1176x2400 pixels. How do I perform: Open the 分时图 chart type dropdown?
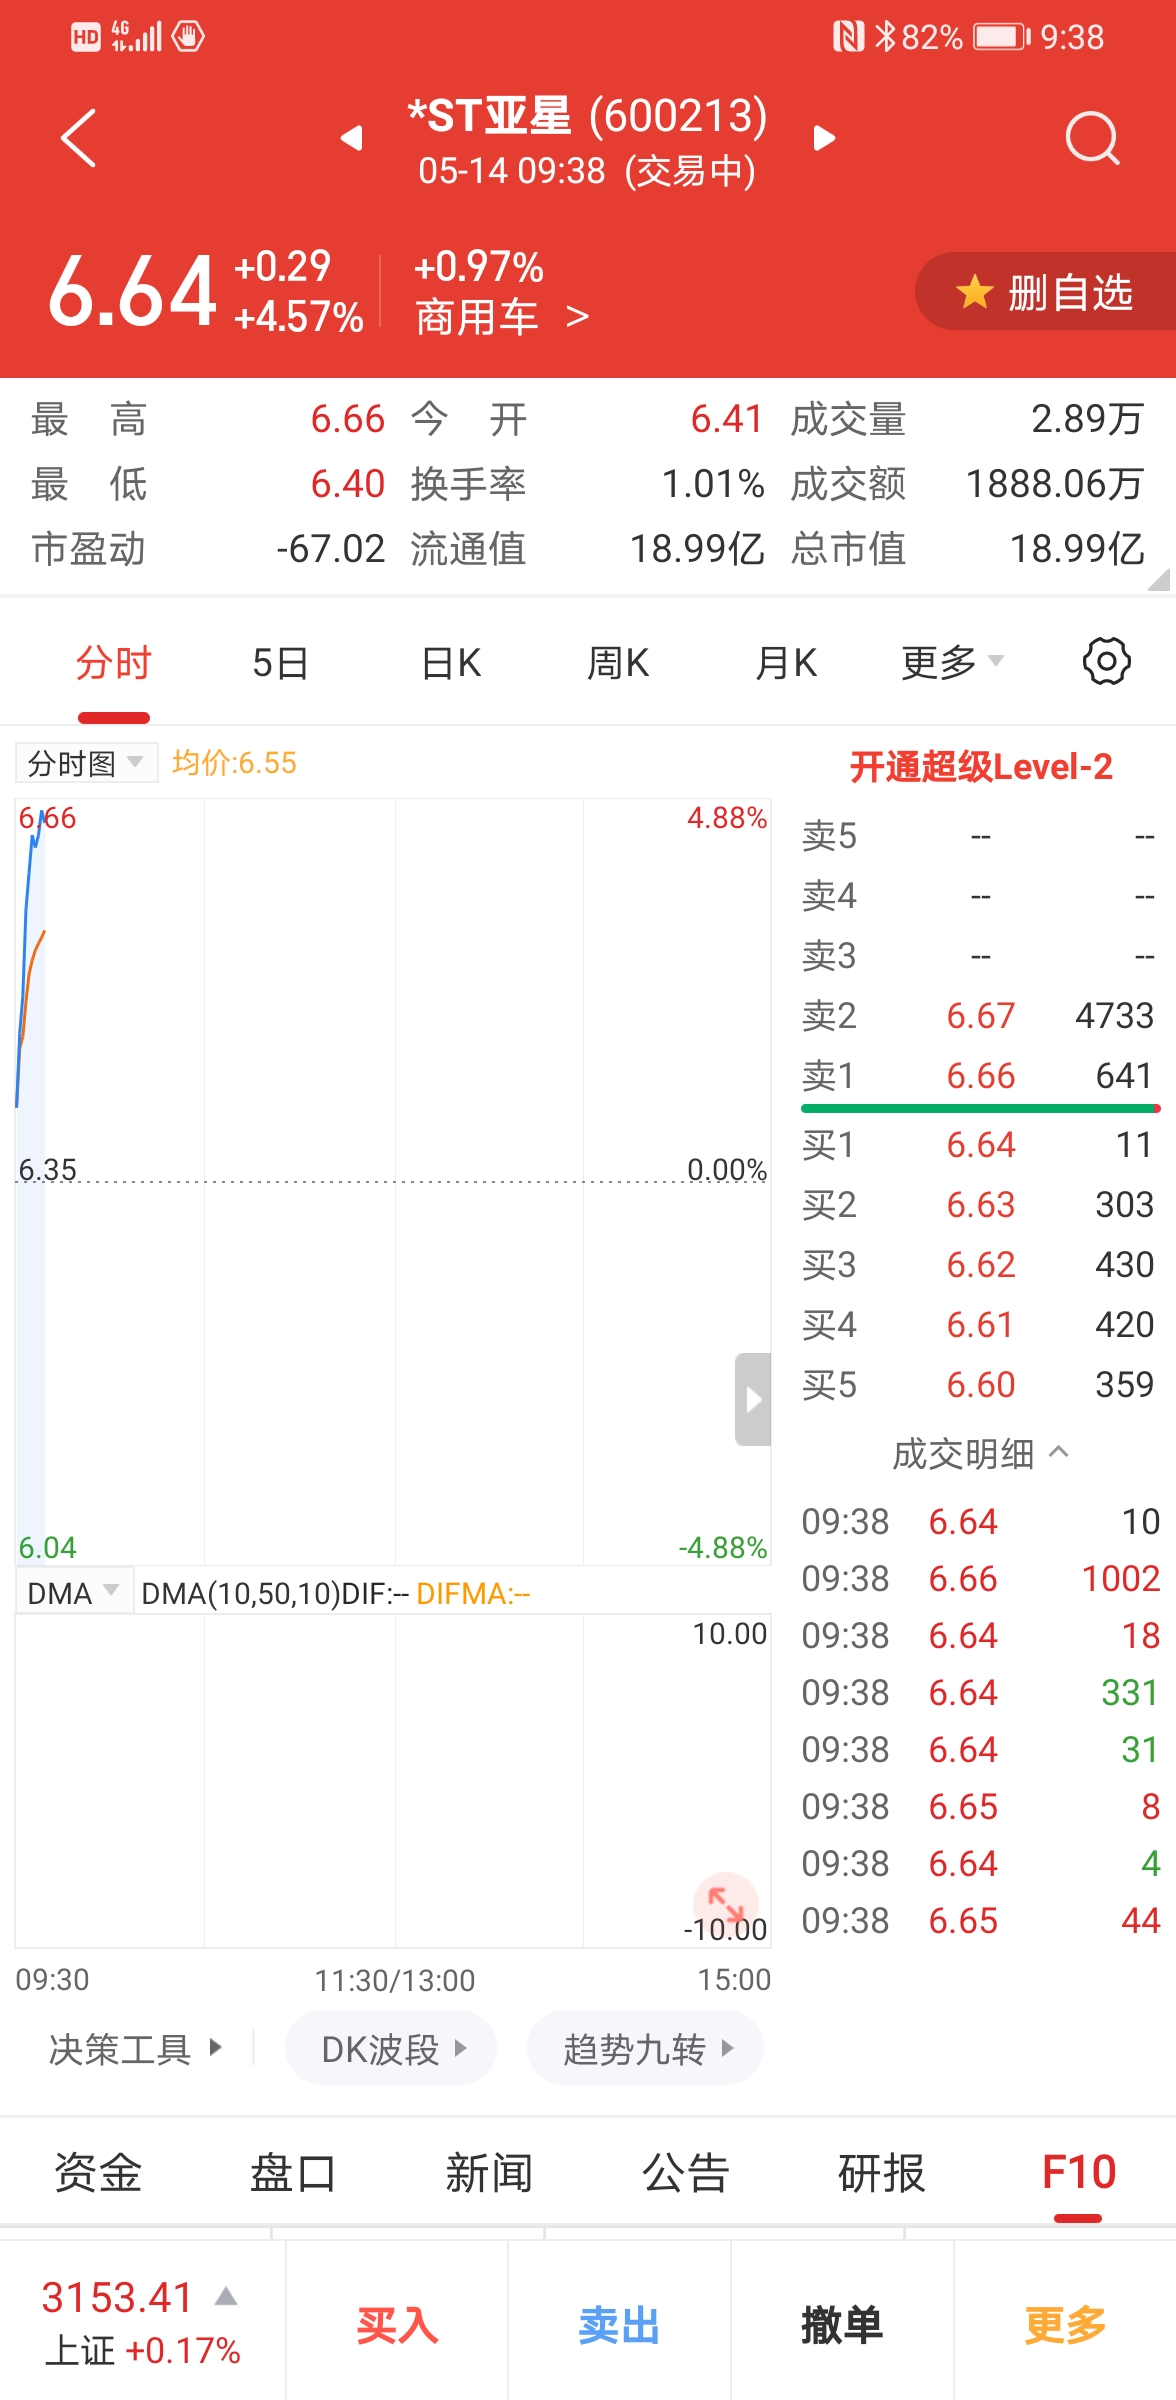click(x=86, y=763)
